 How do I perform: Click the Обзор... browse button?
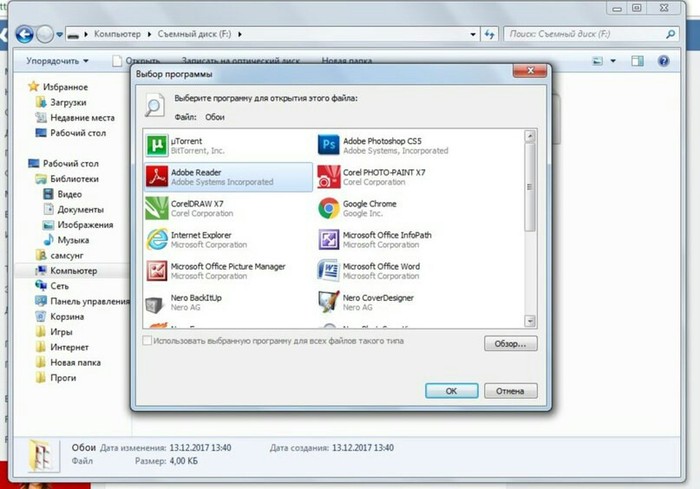coord(510,343)
